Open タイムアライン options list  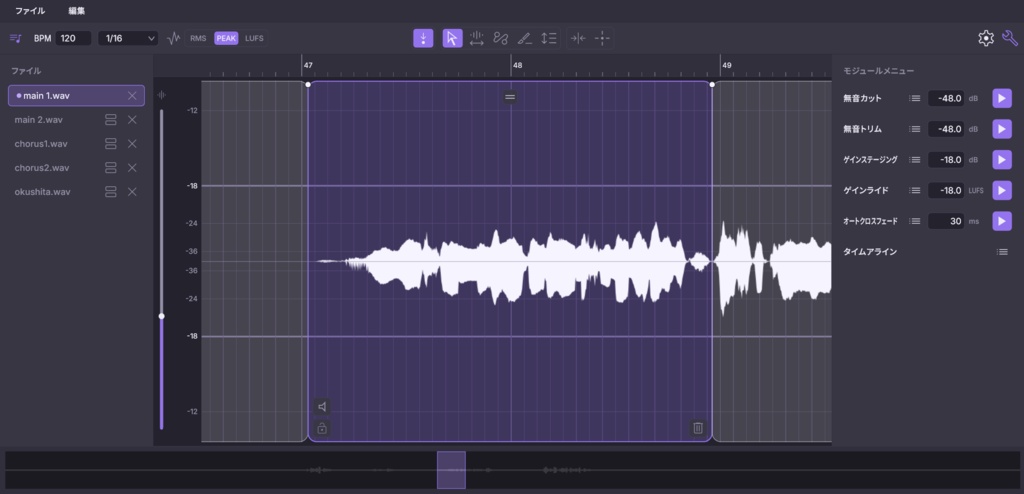(x=1002, y=252)
